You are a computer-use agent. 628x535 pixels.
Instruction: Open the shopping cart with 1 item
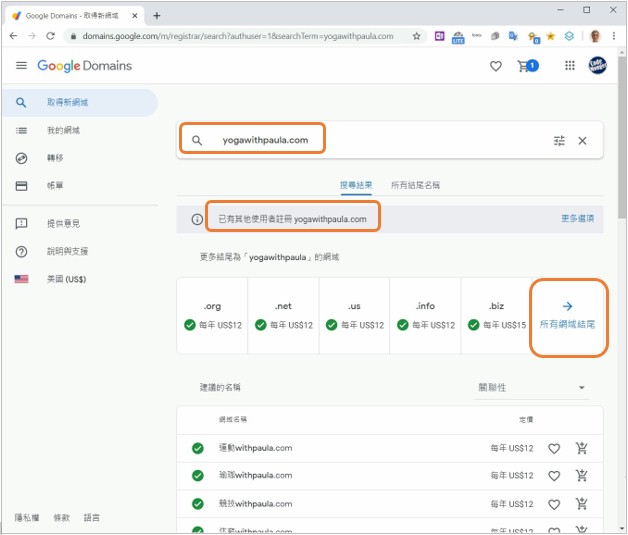coord(527,66)
